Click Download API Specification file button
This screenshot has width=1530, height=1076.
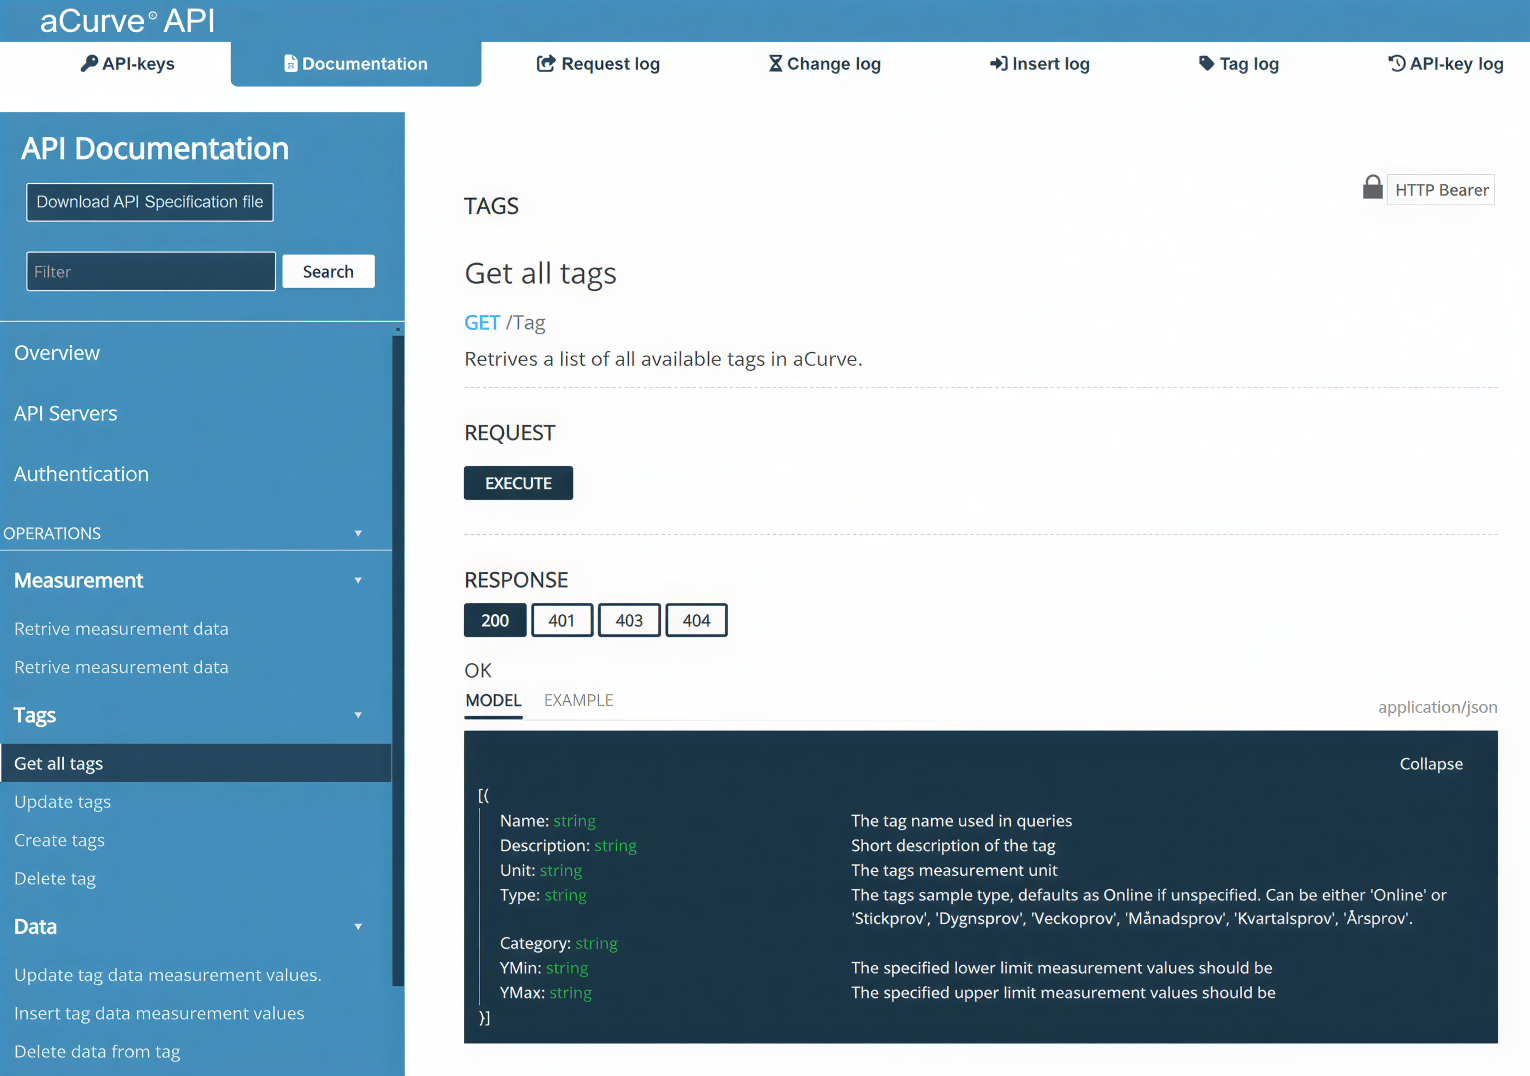point(150,202)
